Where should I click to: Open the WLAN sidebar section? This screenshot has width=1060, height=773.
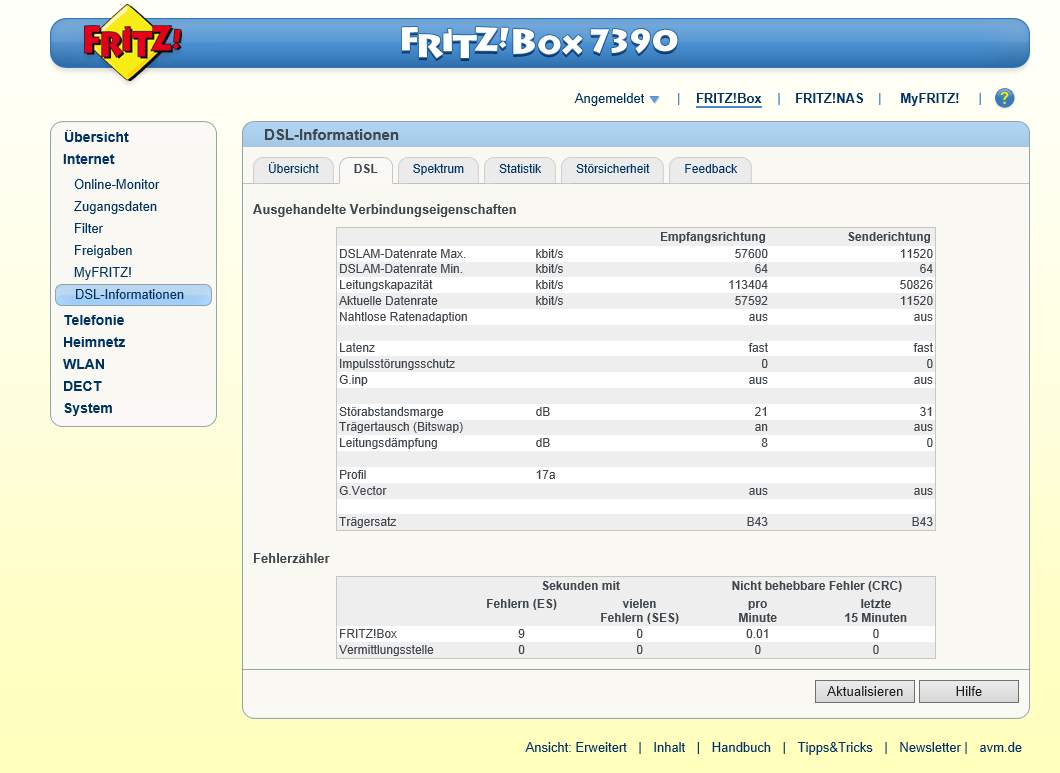click(x=84, y=365)
